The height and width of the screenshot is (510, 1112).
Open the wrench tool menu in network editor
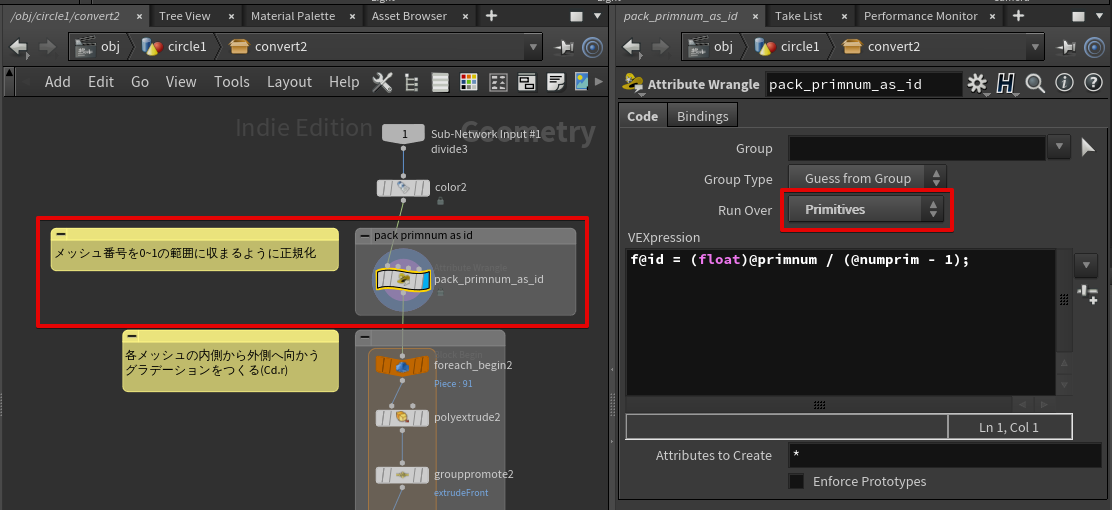pyautogui.click(x=382, y=82)
